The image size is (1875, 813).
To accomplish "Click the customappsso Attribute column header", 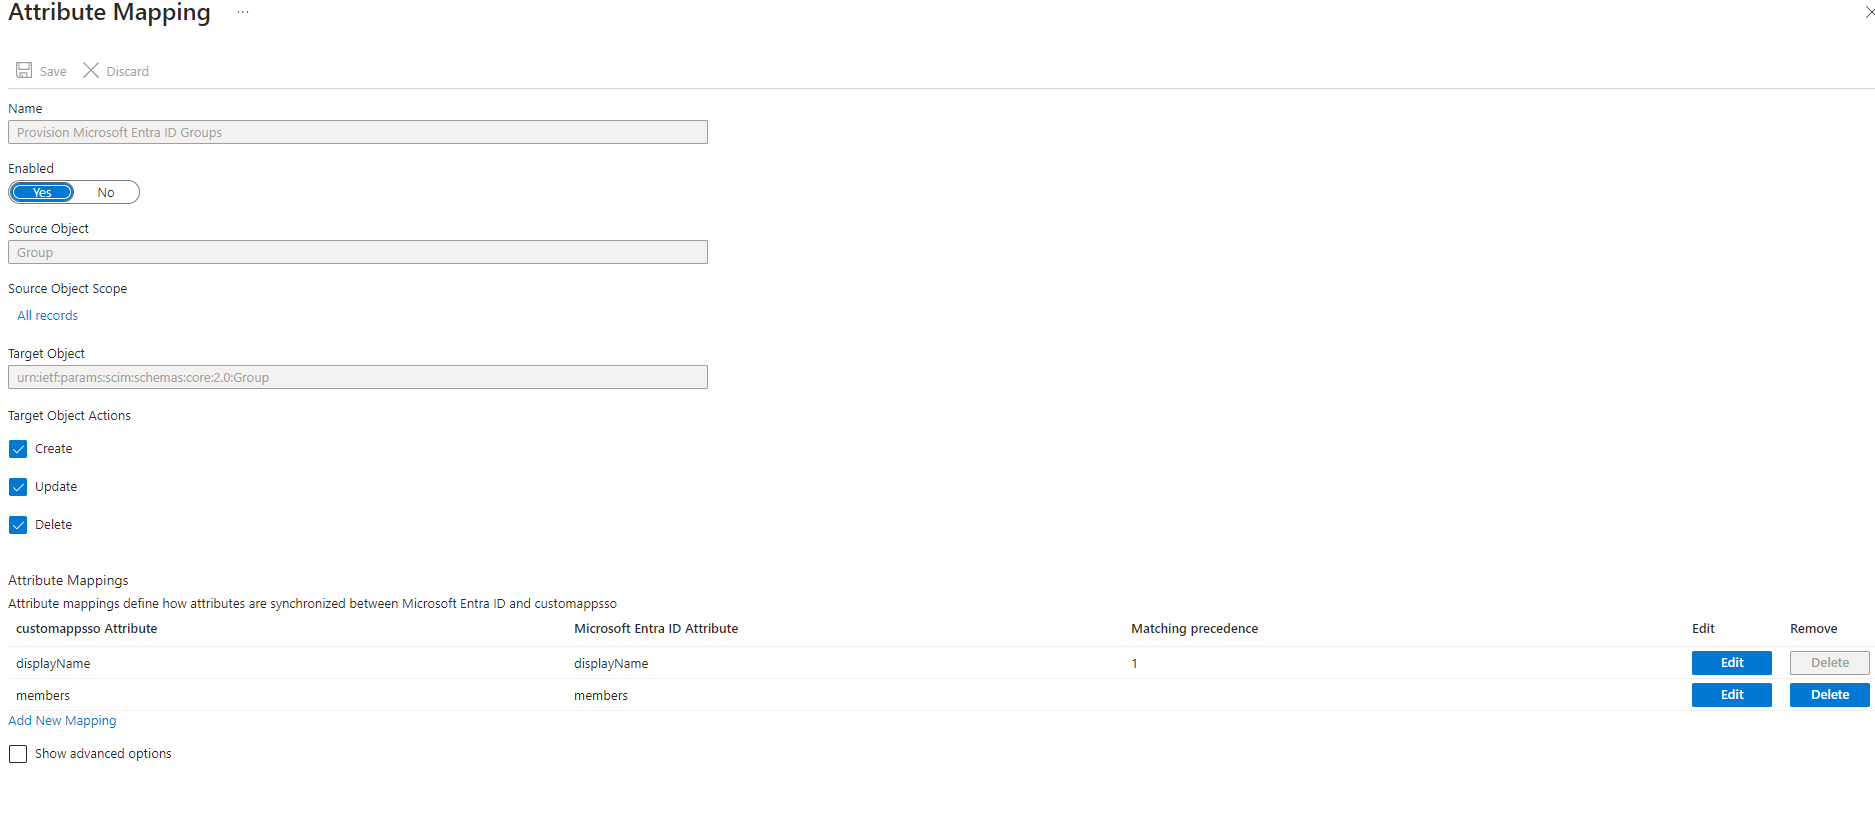I will (87, 628).
